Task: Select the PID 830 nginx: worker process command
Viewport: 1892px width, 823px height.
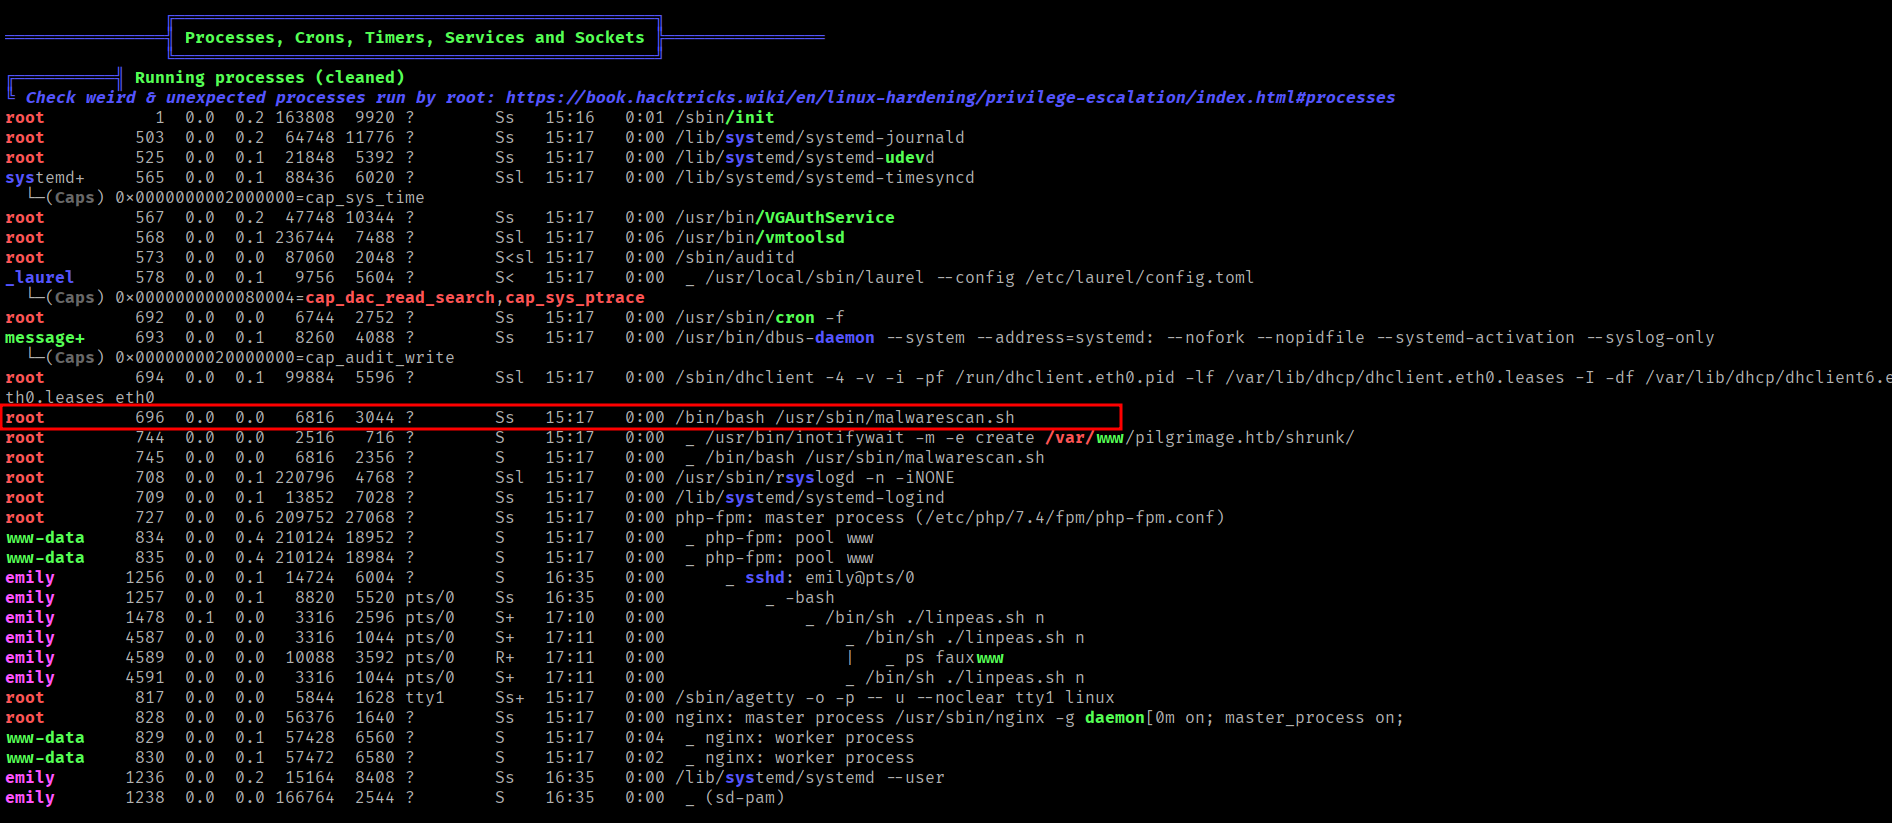Action: (810, 757)
